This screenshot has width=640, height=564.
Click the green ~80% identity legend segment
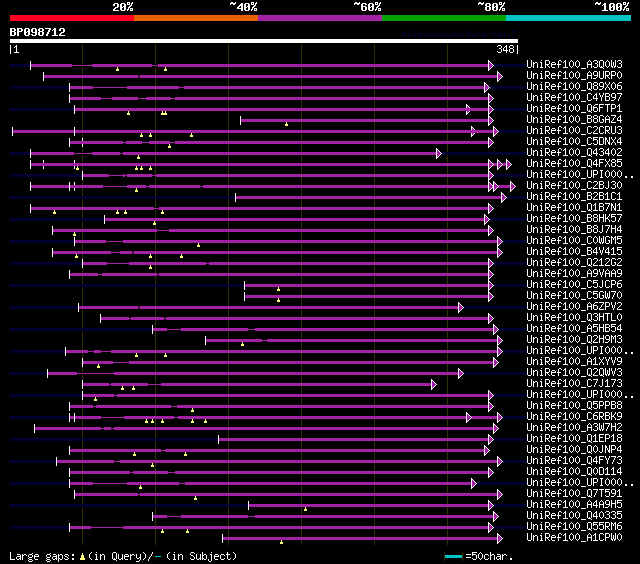pos(444,18)
